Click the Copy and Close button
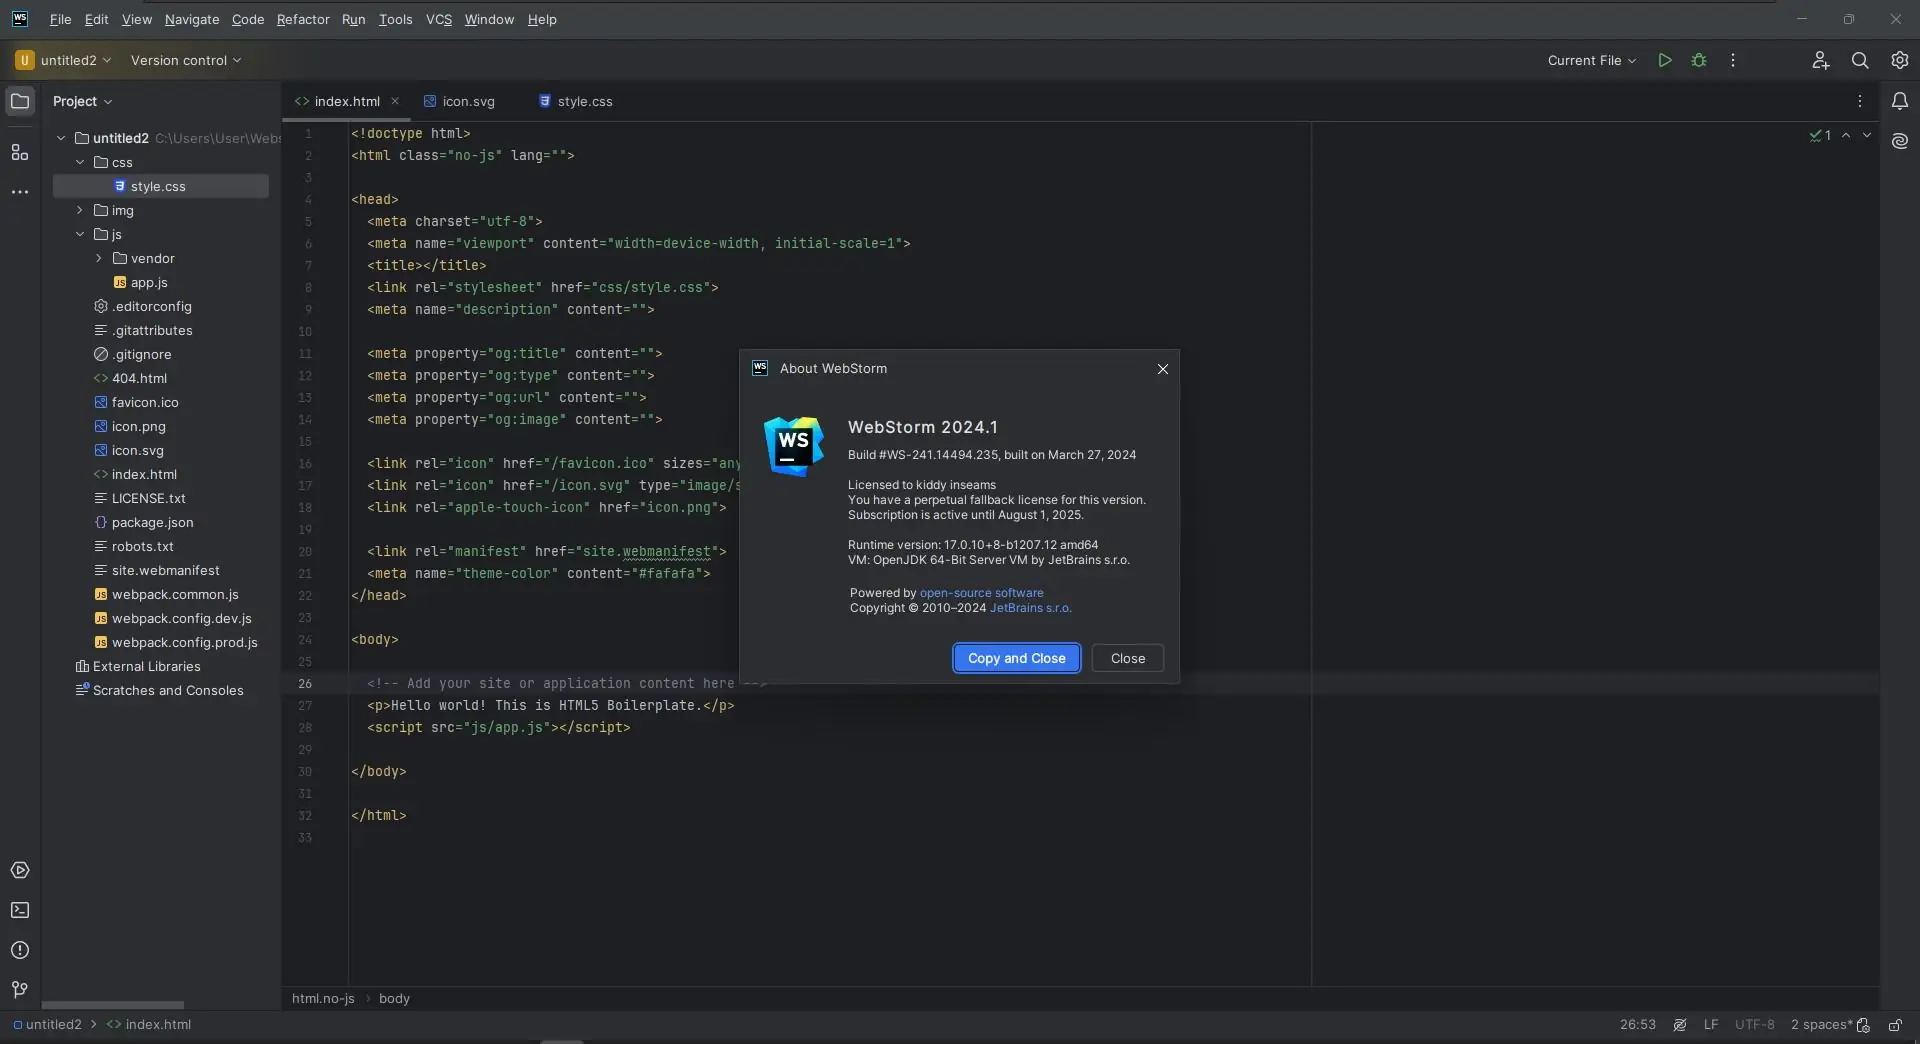Screen dimensions: 1920x1044 [x=1016, y=658]
